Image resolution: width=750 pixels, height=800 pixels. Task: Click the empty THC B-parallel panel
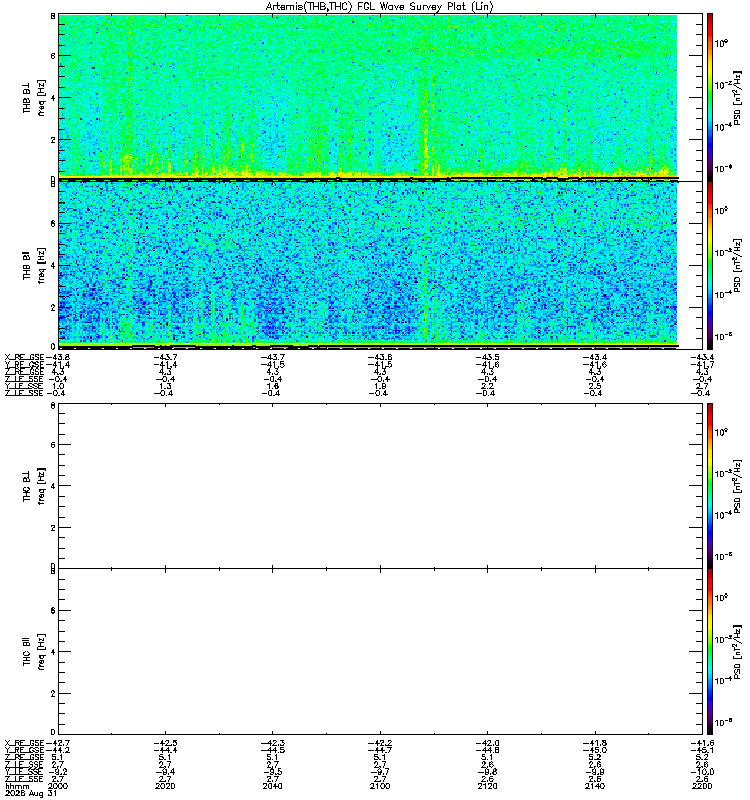click(381, 652)
